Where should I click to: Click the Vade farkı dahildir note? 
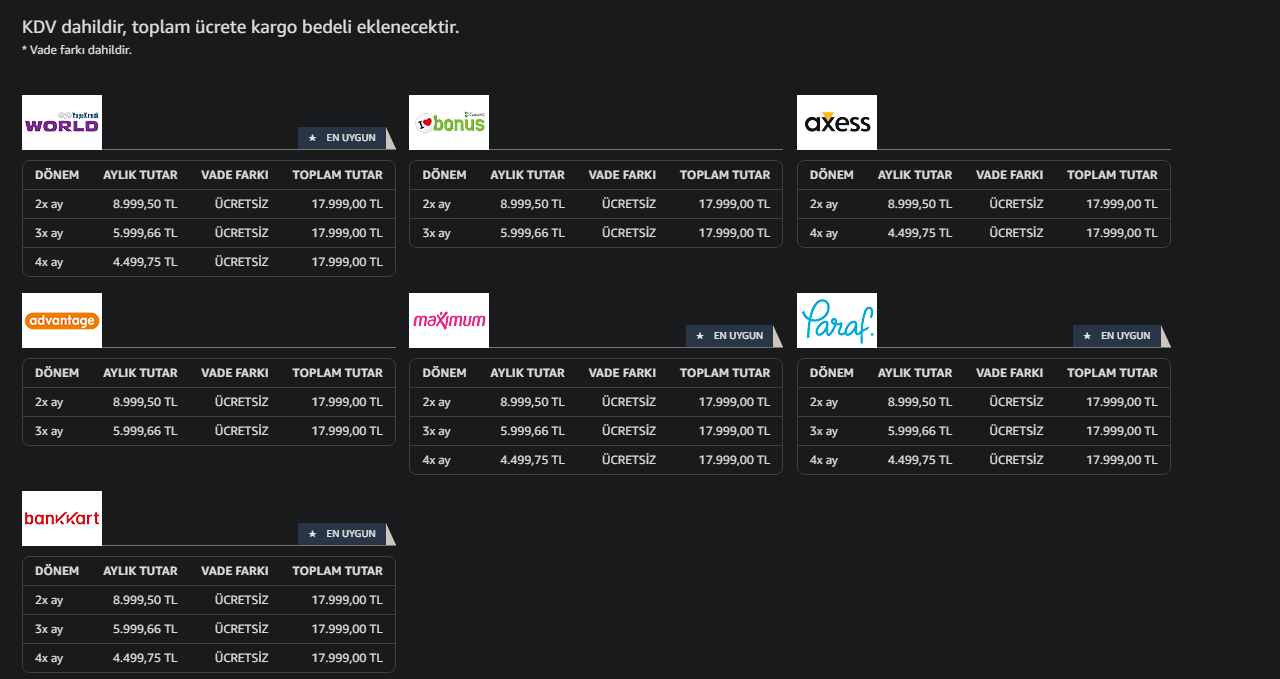pos(77,50)
